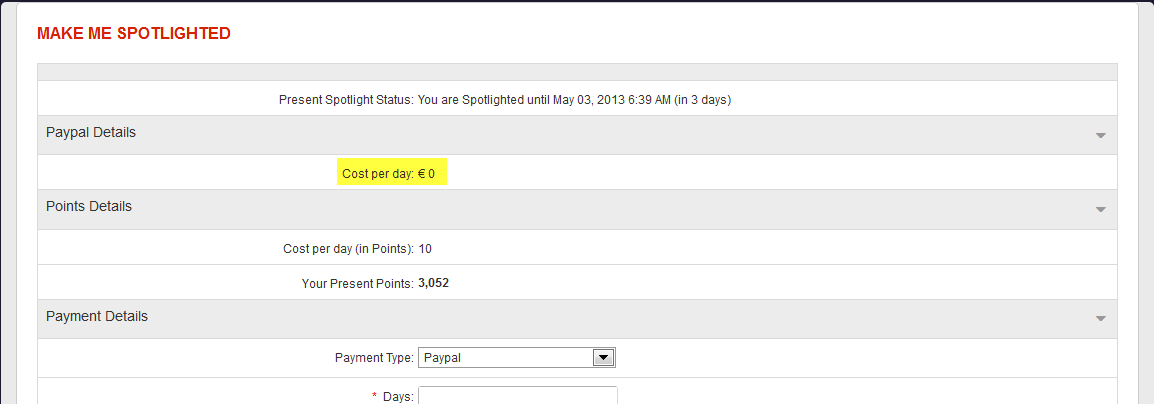The image size is (1154, 404).
Task: Collapse the Points Details section arrow
Action: [1100, 209]
